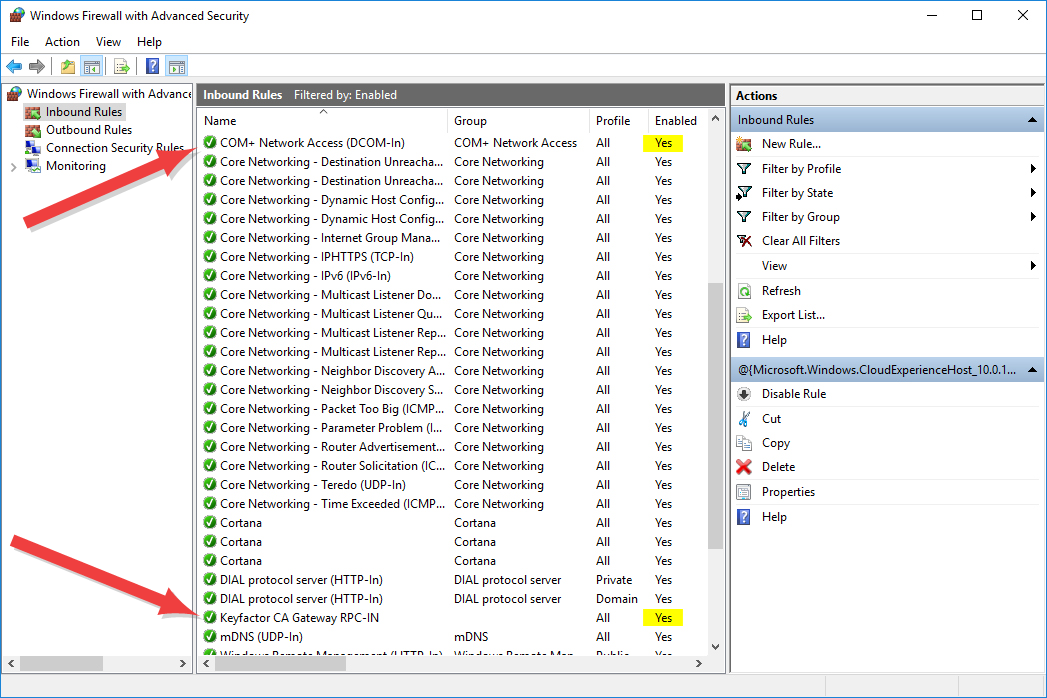The height and width of the screenshot is (698, 1047).
Task: Select COM+ Network Access (DCOM-In) rule
Action: point(312,142)
